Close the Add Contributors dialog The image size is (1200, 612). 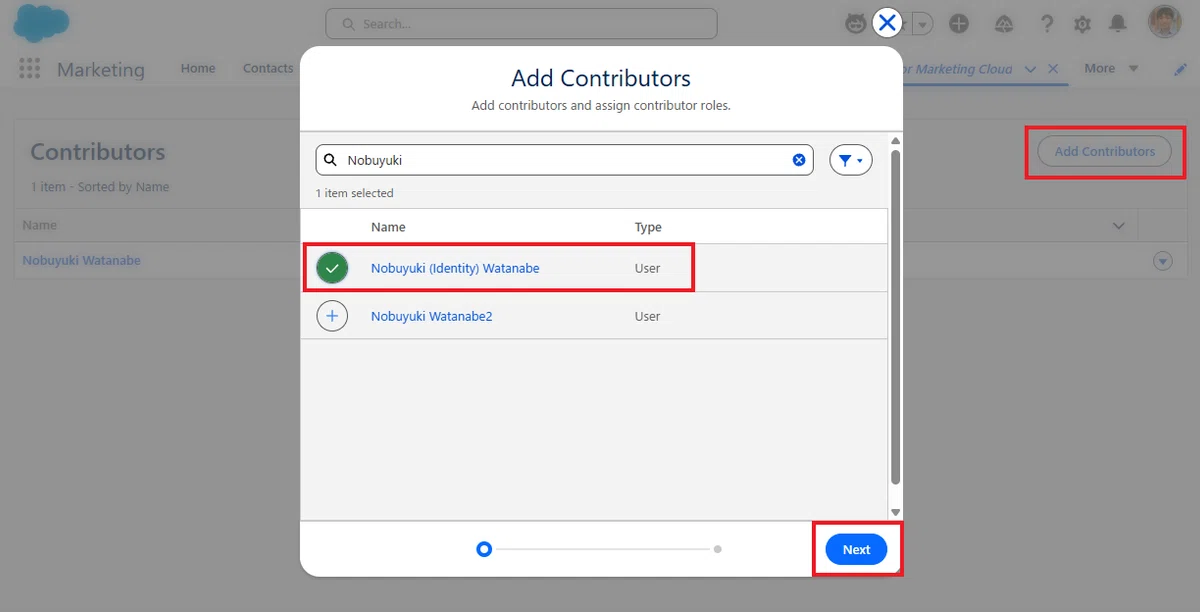(887, 23)
